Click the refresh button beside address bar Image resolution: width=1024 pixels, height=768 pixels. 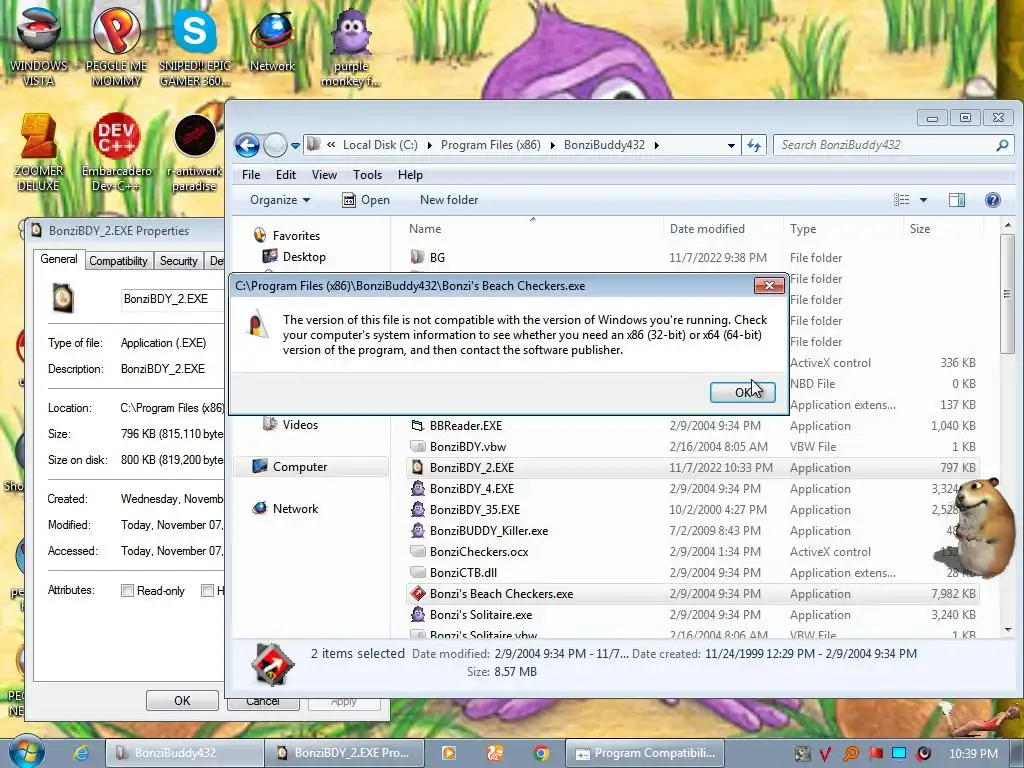(x=754, y=145)
